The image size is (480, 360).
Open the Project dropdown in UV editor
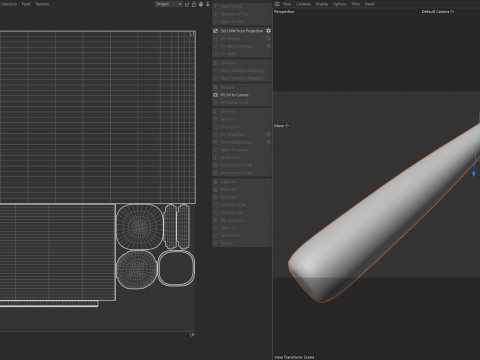coord(169,4)
